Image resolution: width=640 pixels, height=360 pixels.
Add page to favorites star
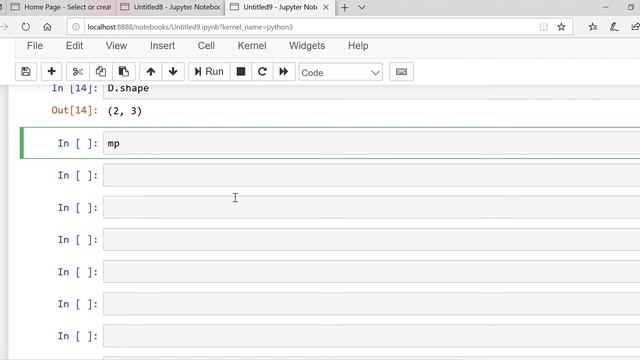click(561, 27)
